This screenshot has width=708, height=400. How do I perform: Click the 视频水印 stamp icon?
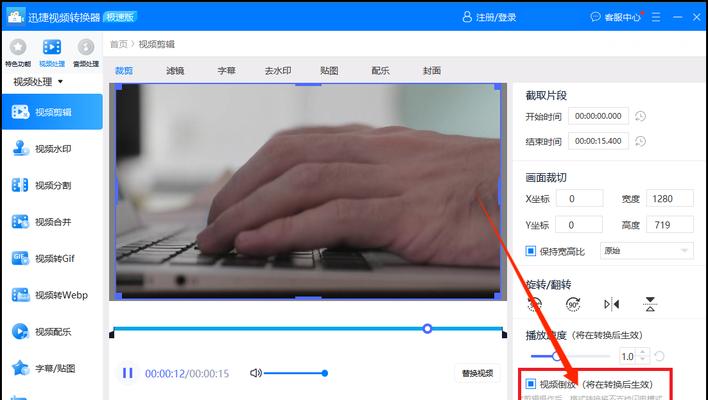click(x=20, y=148)
